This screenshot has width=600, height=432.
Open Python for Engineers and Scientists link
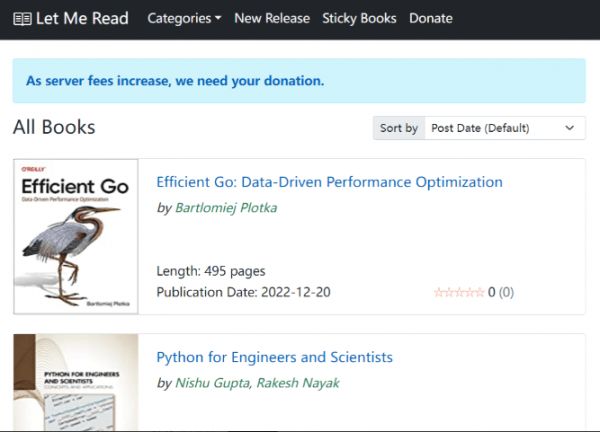274,357
